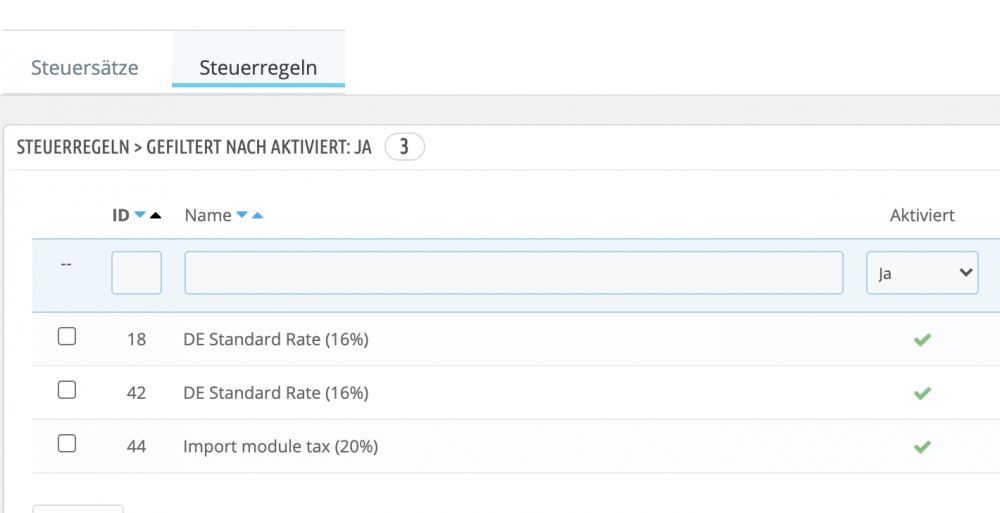The image size is (1000, 513).
Task: Open DE Standard Rate (16%) with ID 18
Action: [276, 340]
